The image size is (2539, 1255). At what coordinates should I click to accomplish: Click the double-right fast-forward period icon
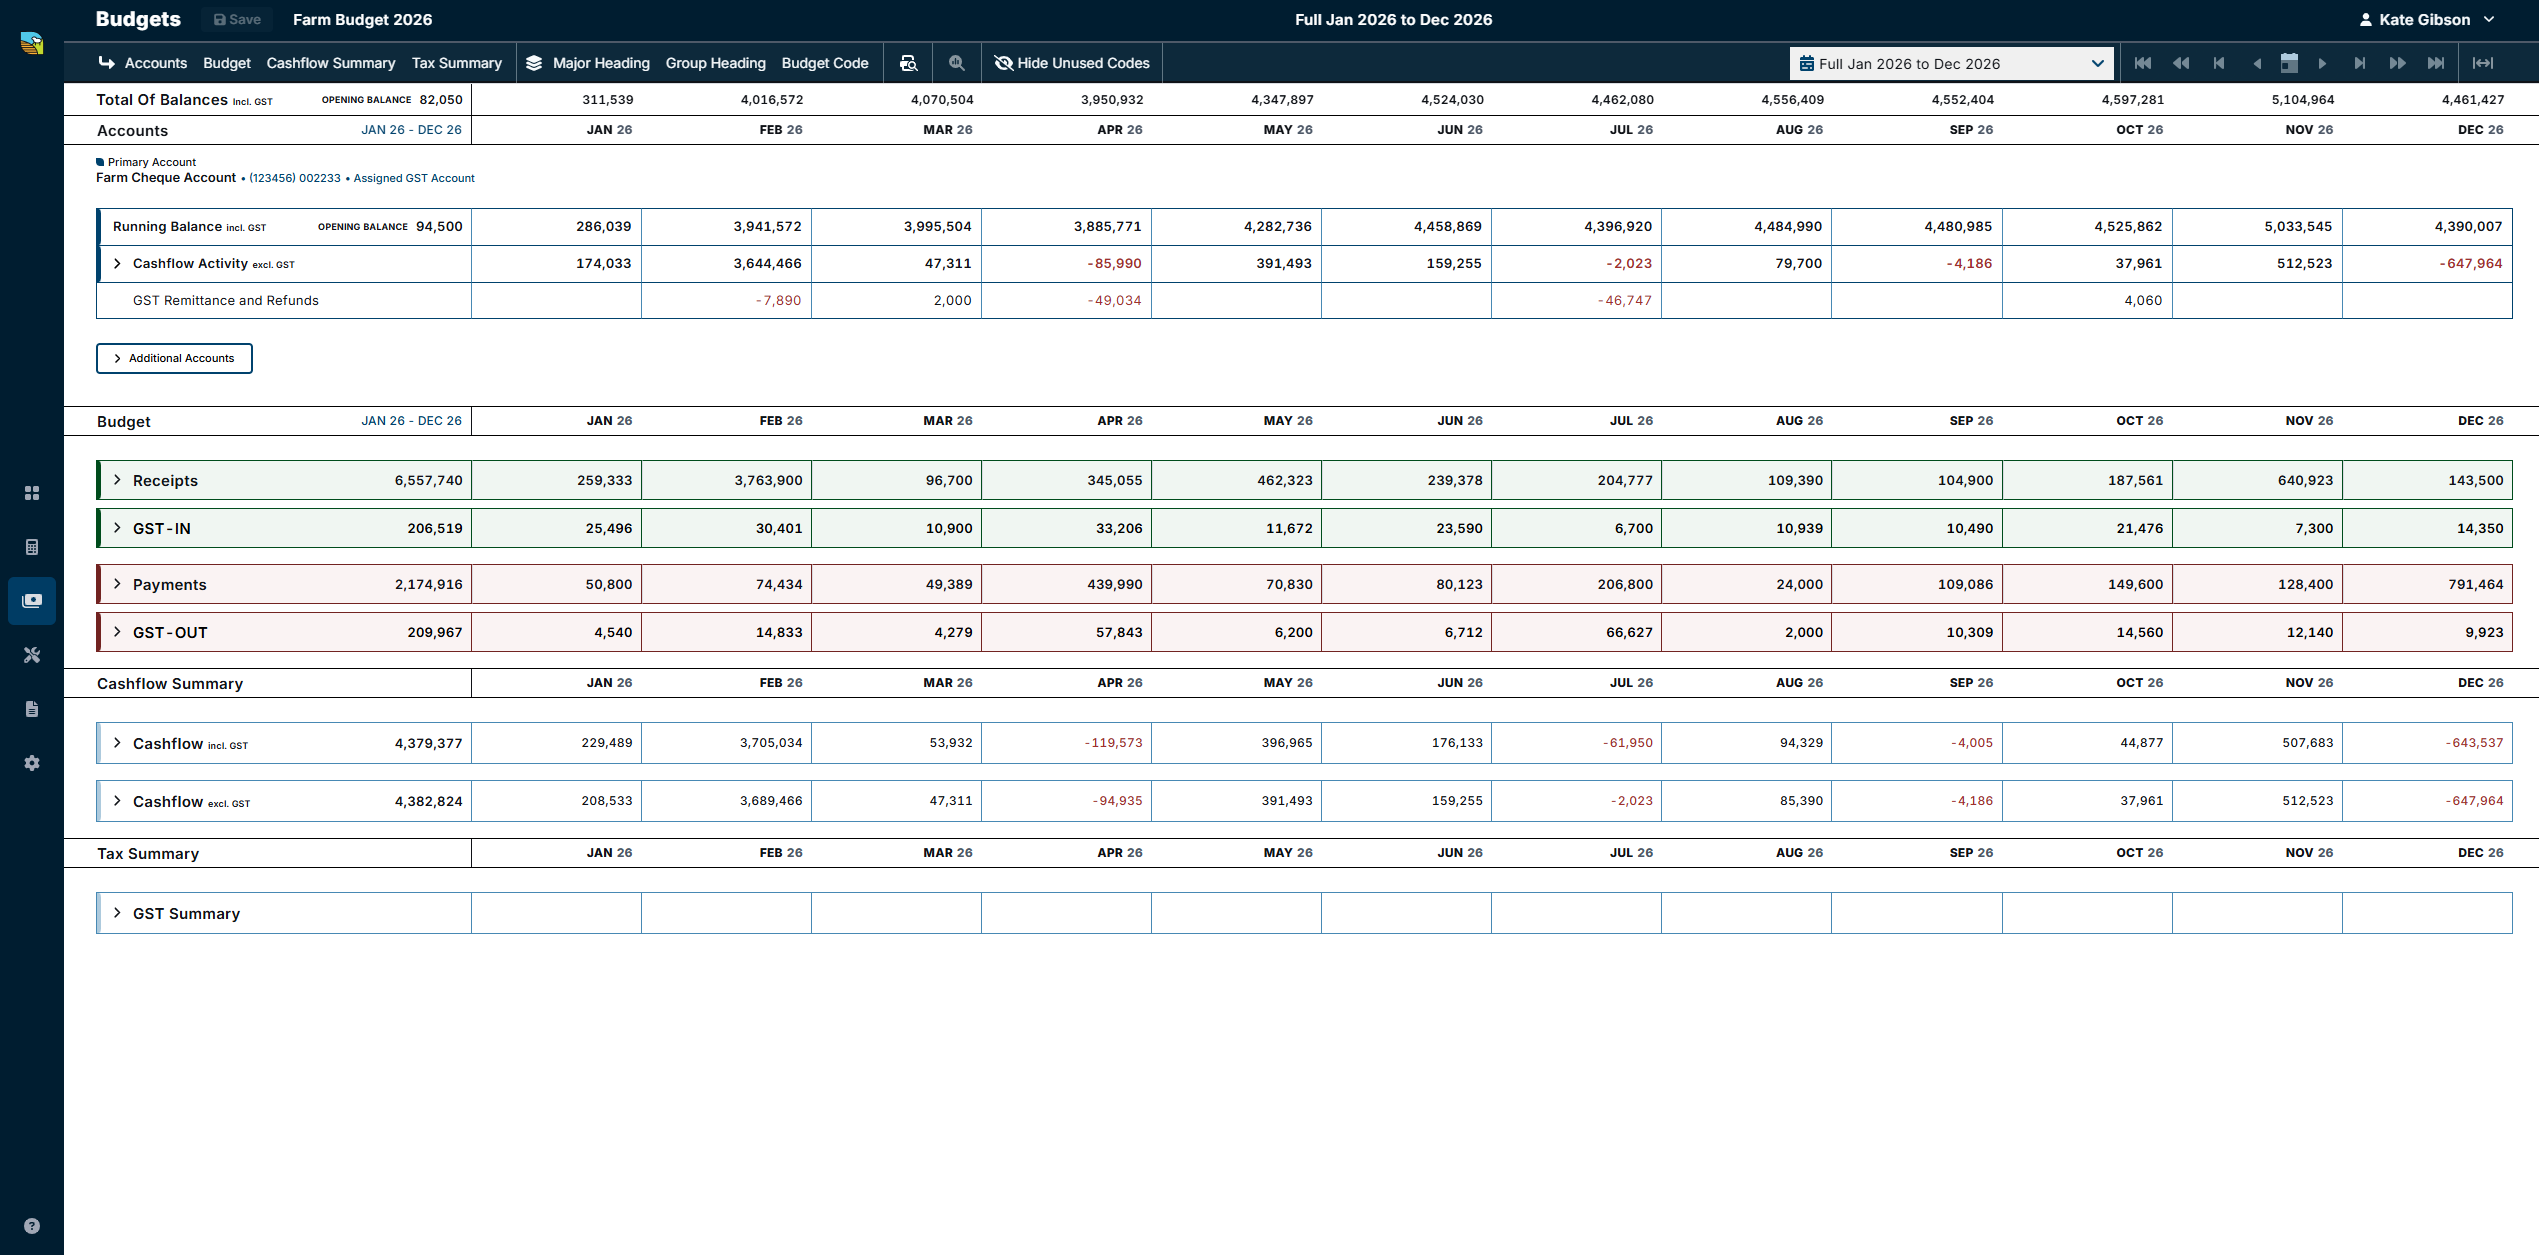point(2398,63)
